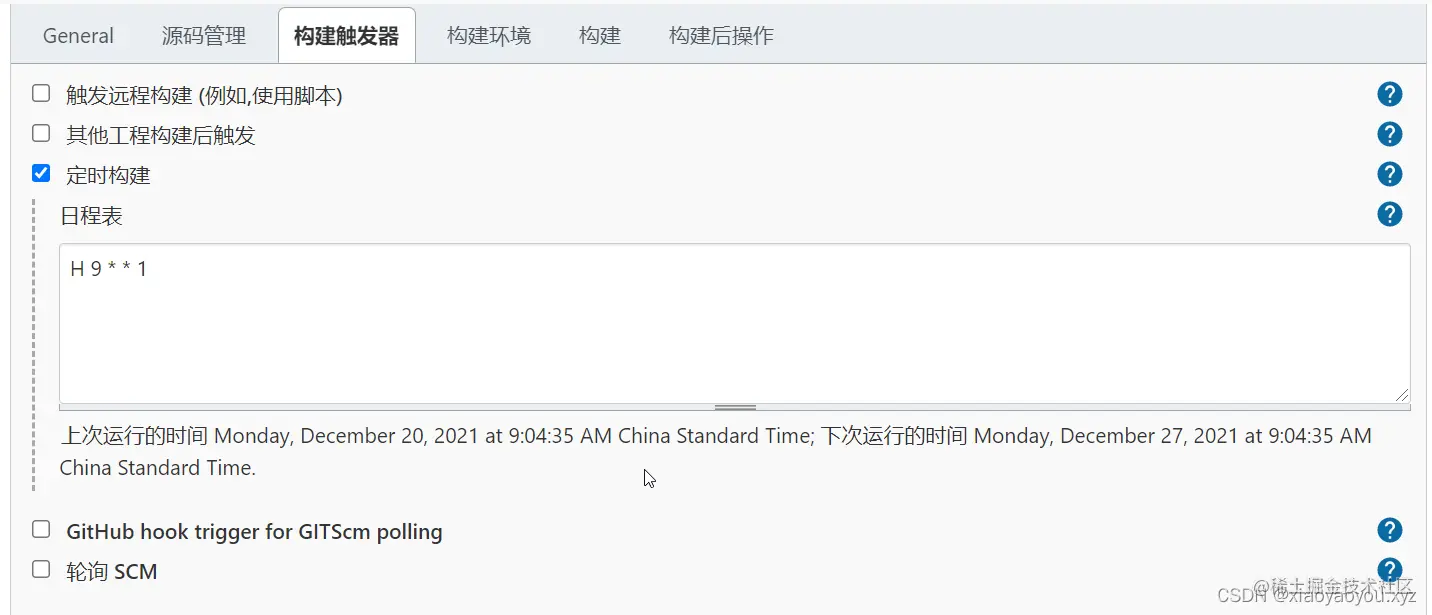Open help icon for 轮询 SCM
The image size is (1432, 615).
(1389, 570)
